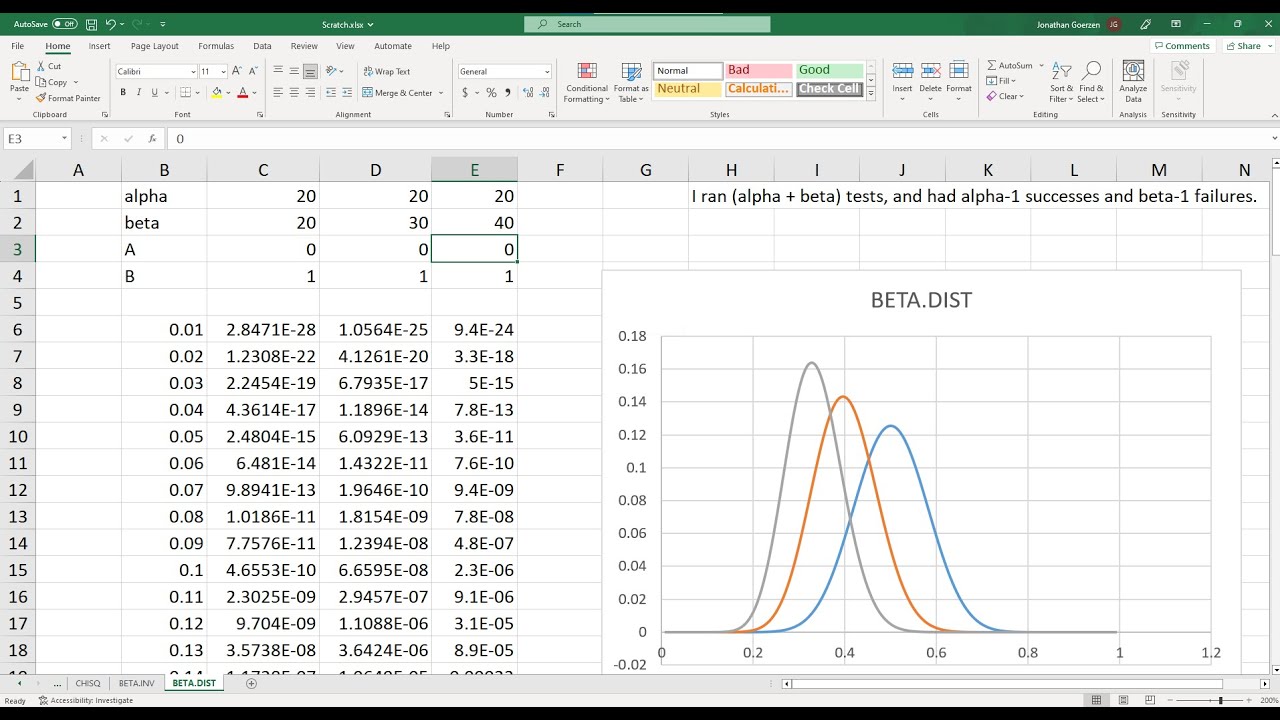Click the Share button
The height and width of the screenshot is (720, 1280).
(x=1243, y=46)
